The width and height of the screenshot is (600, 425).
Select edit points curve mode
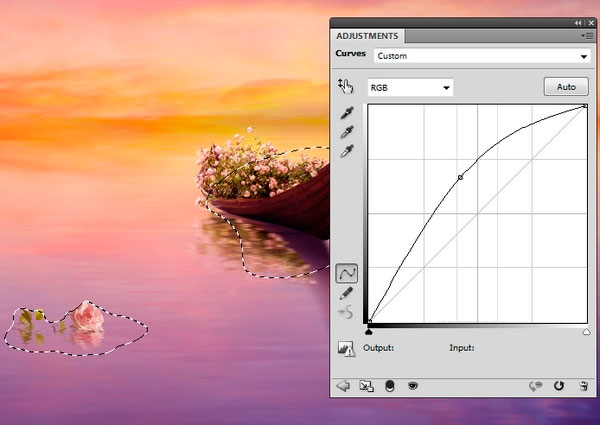(347, 273)
